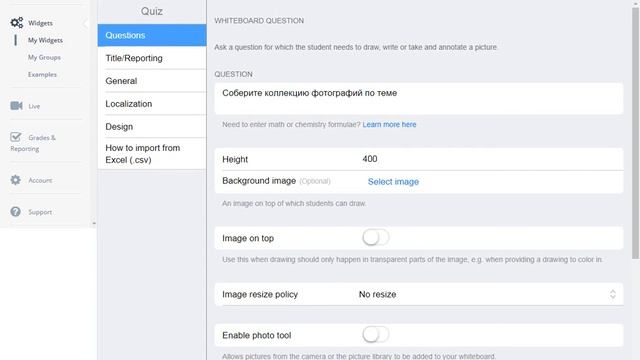Open the Account section
This screenshot has height=360, width=640.
click(40, 180)
